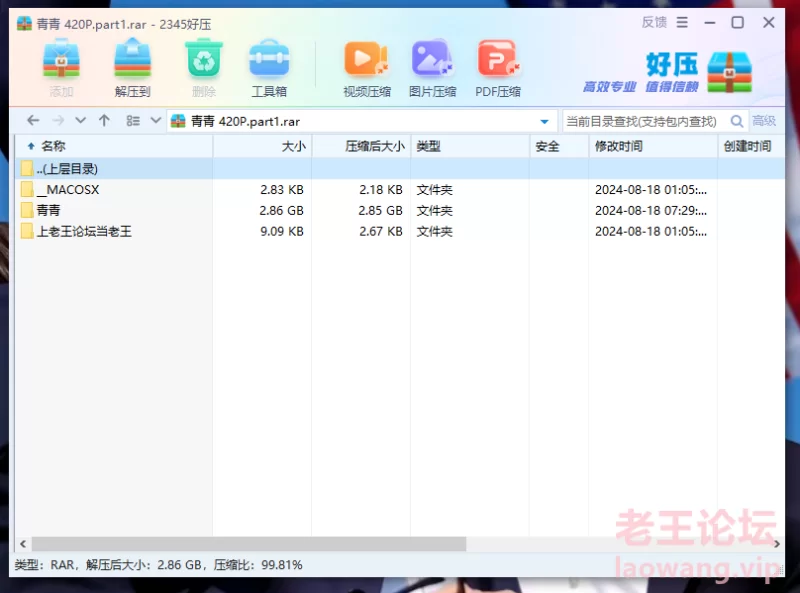
Task: Open navigation history dropdown chevron
Action: coord(80,120)
